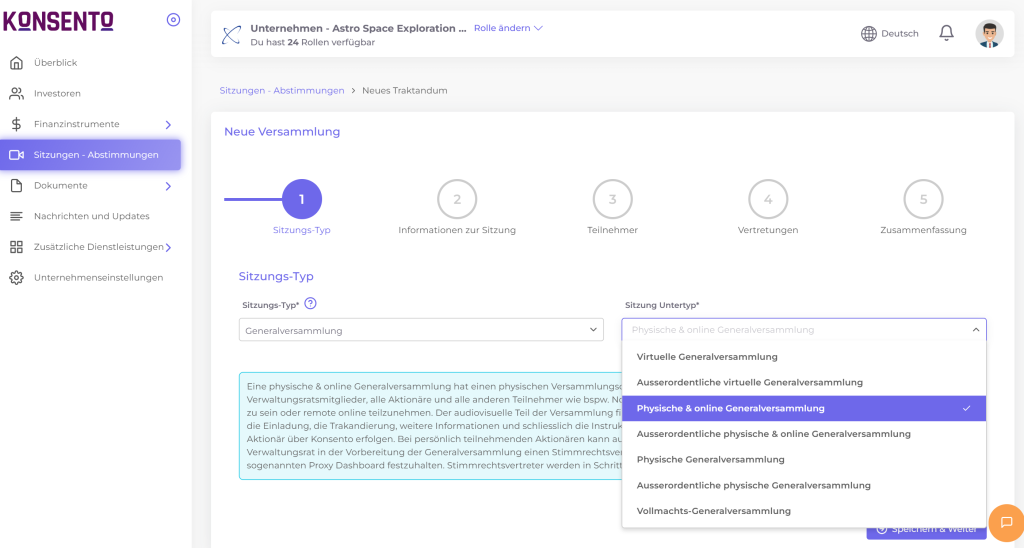Click the Finanzinstrumente dollar icon
Screen dimensions: 1024x548
16,124
